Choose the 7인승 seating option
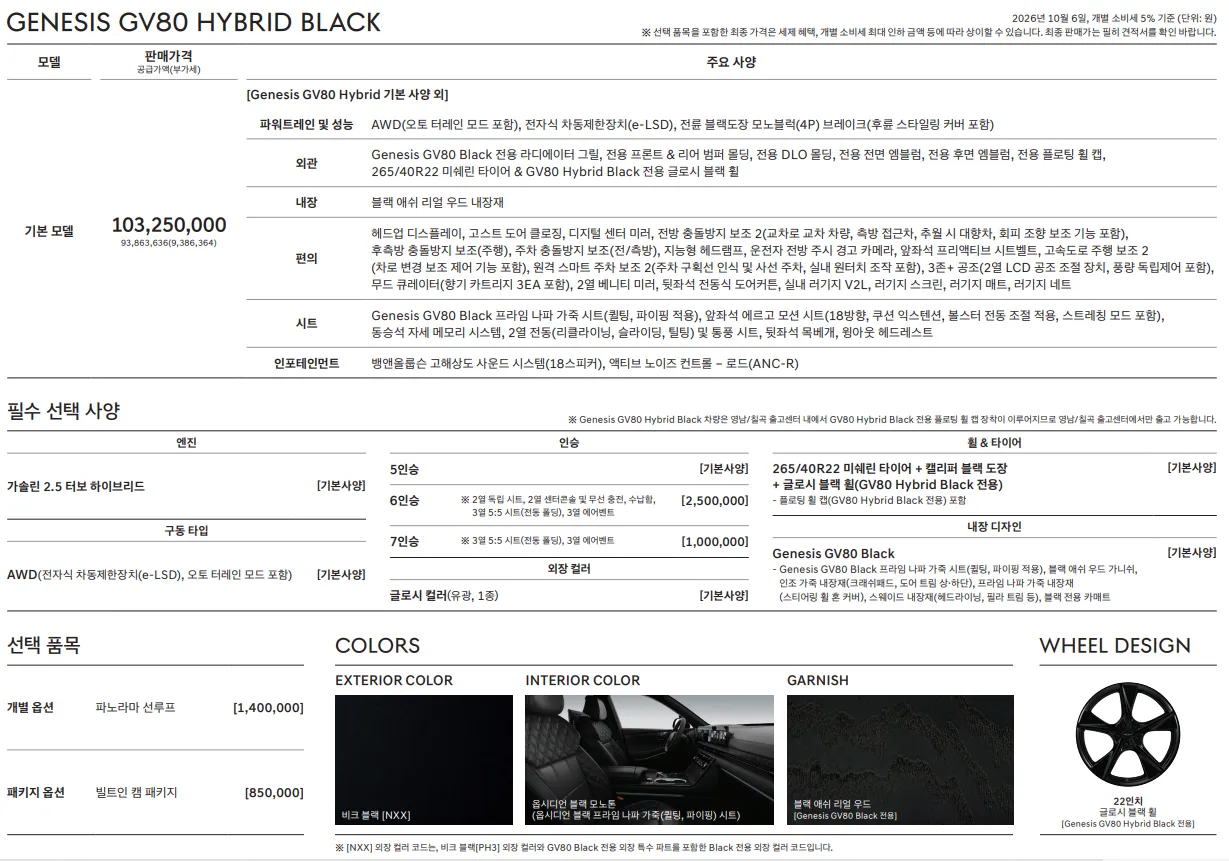This screenshot has height=861, width=1229. 404,541
